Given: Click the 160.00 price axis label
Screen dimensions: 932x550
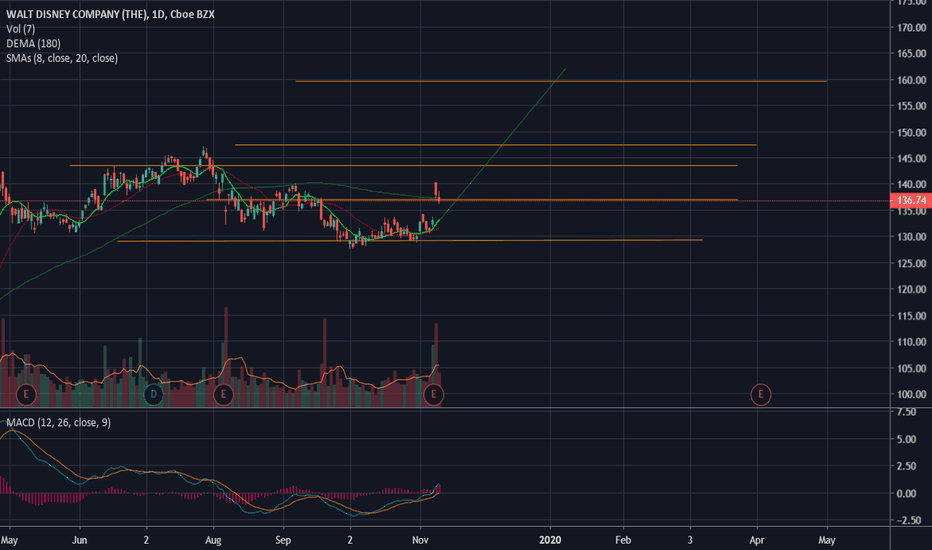Looking at the screenshot, I should [912, 80].
